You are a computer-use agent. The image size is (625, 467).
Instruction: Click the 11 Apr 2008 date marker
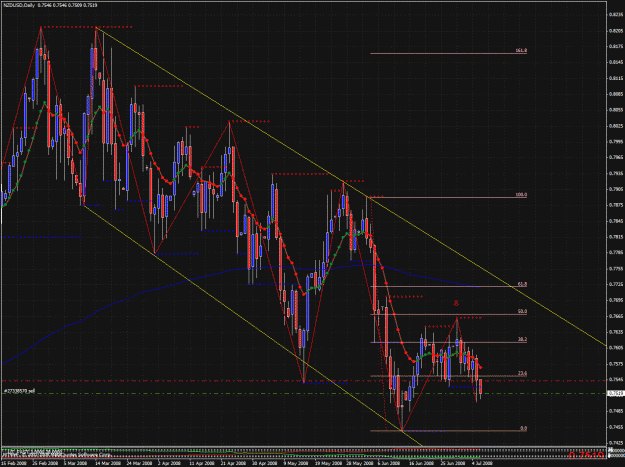(x=201, y=463)
